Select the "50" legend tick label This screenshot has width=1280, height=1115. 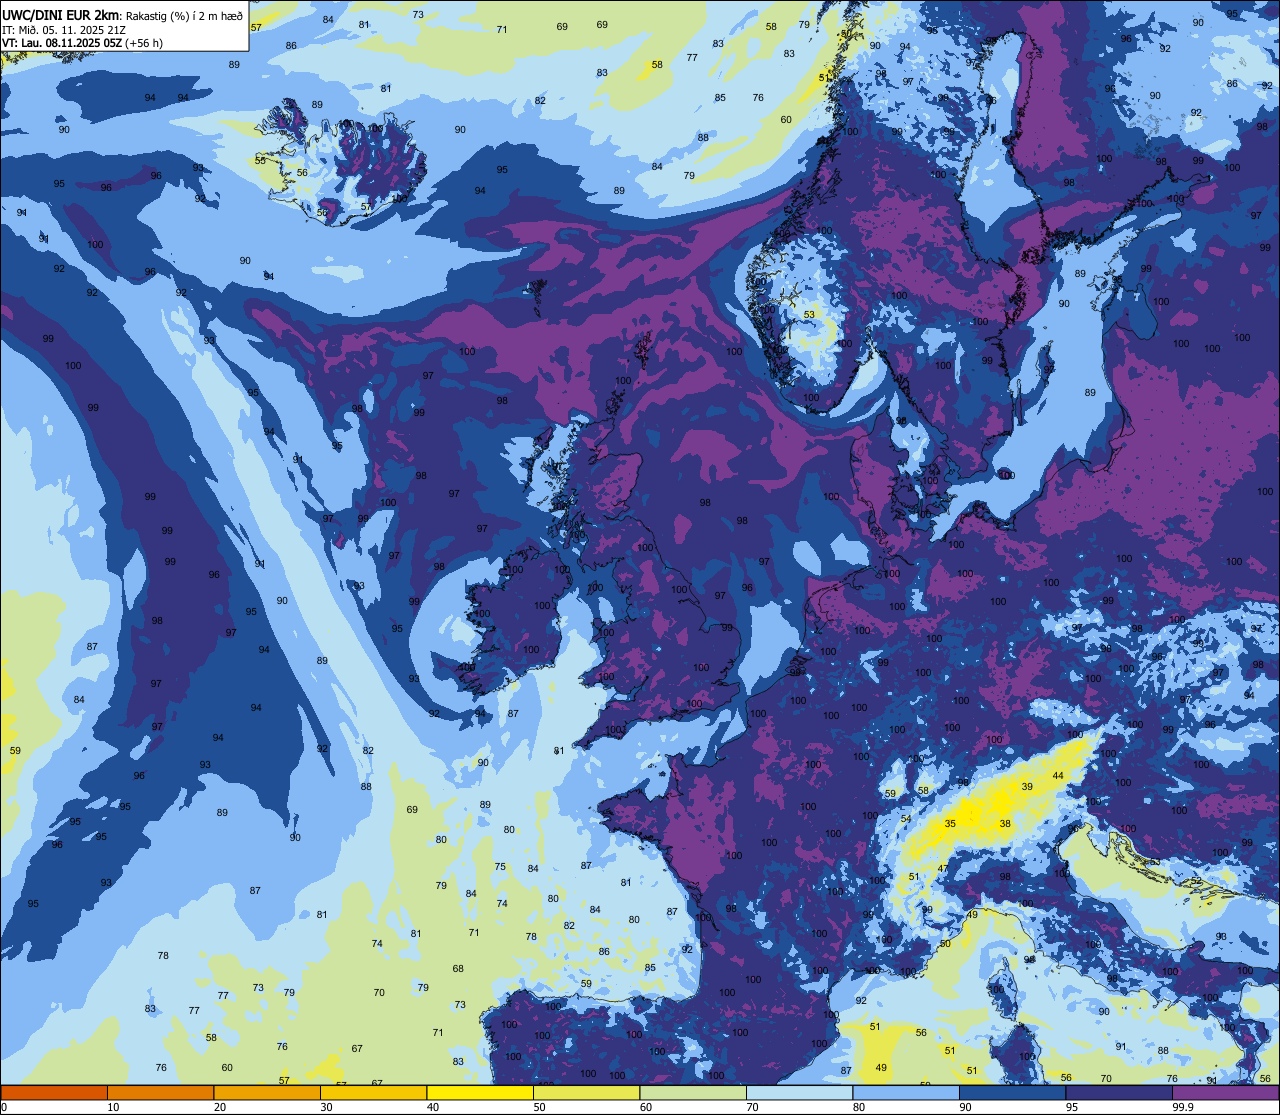tap(539, 1107)
